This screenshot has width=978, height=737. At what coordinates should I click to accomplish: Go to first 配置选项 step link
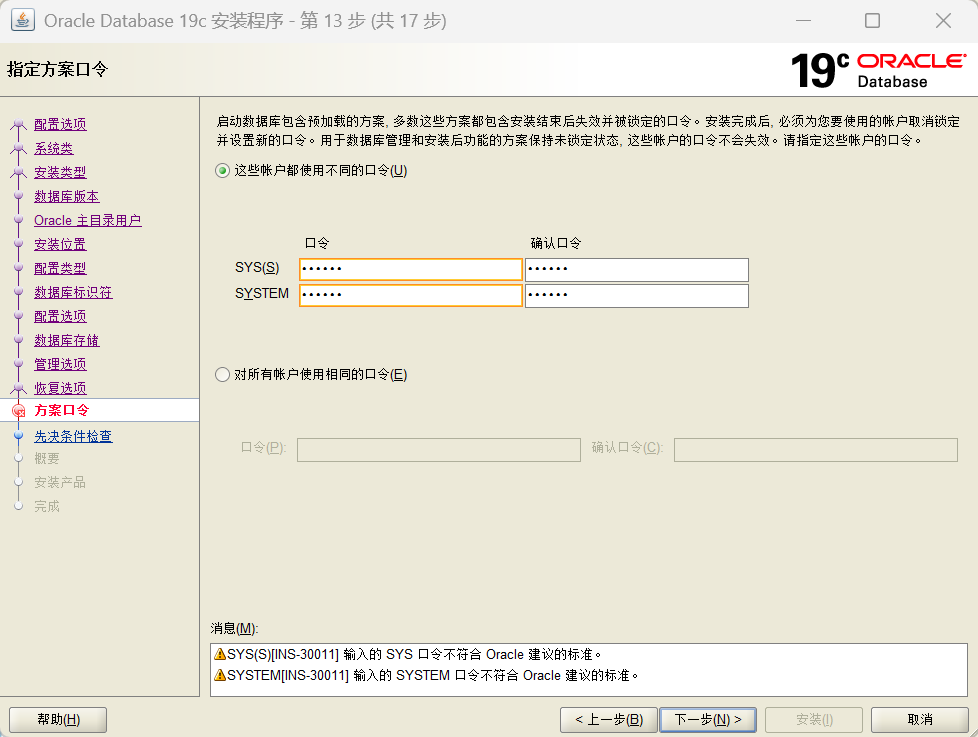[60, 124]
